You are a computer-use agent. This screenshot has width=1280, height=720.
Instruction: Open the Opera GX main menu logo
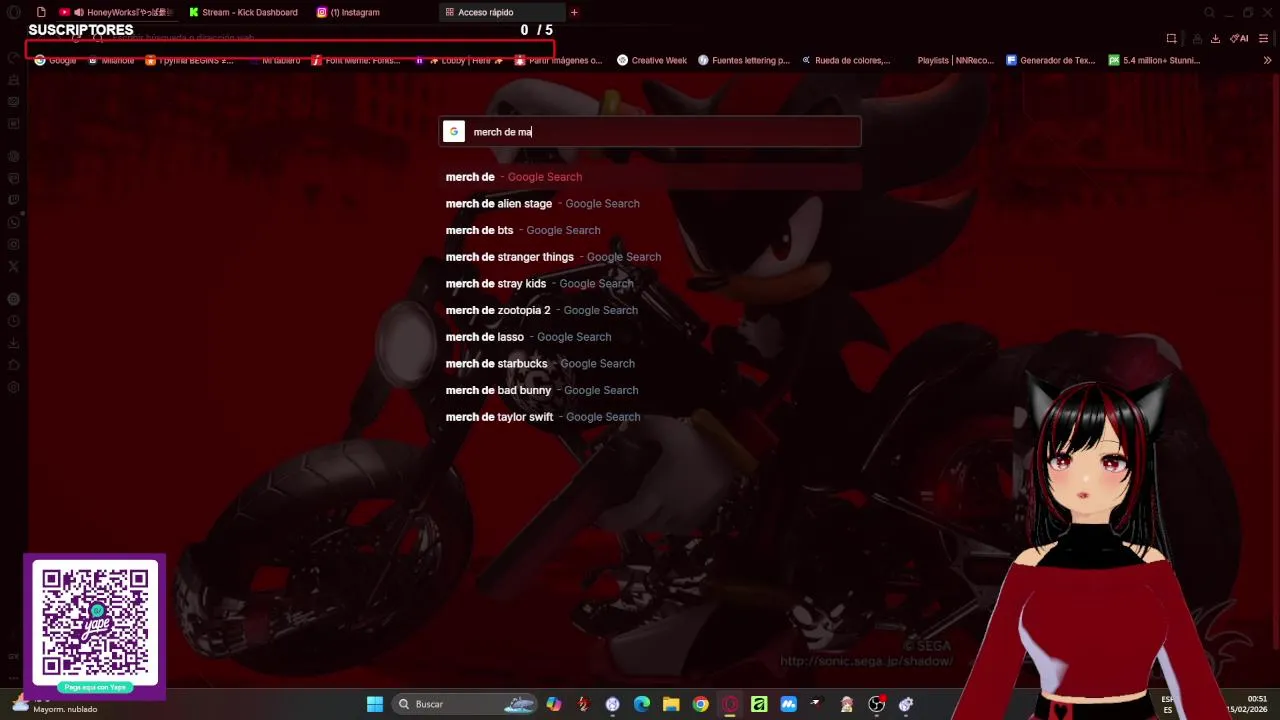[x=13, y=12]
